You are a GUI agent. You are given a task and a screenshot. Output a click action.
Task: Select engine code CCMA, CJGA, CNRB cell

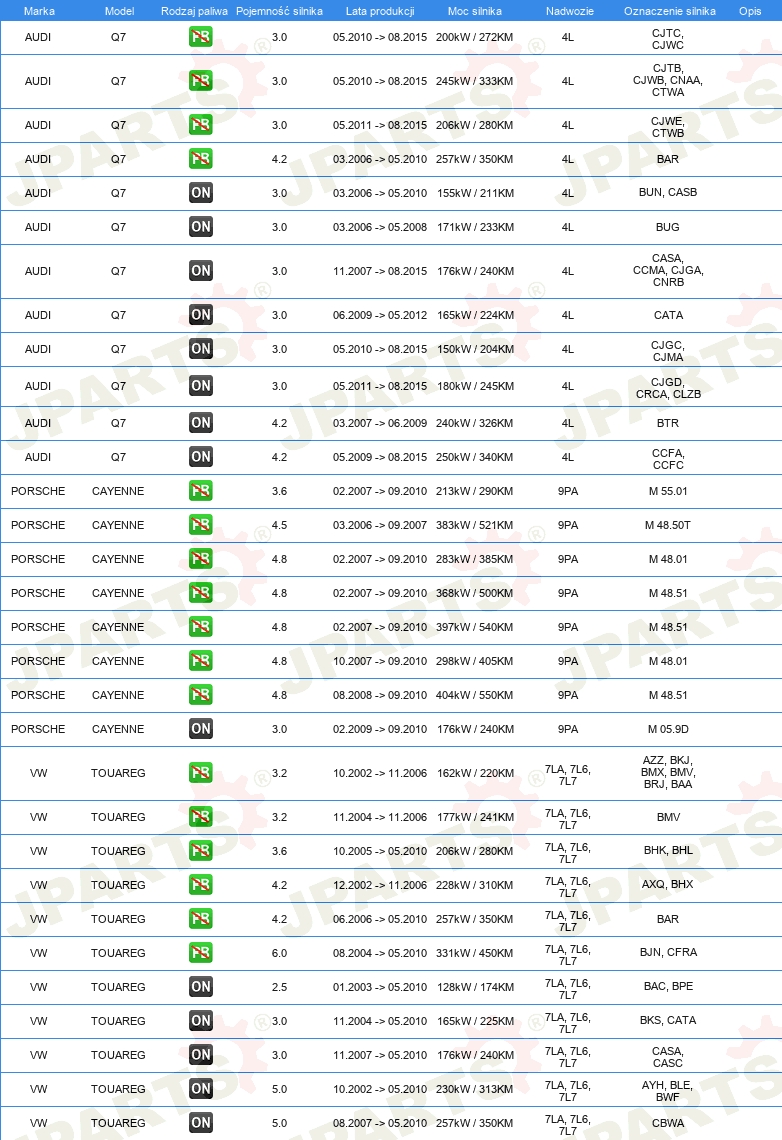(x=668, y=270)
